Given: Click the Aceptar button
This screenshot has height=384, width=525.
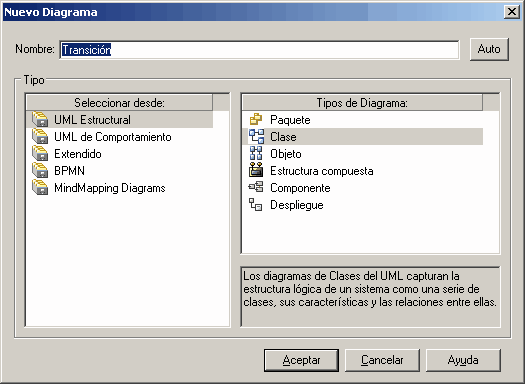Looking at the screenshot, I should pyautogui.click(x=301, y=360).
